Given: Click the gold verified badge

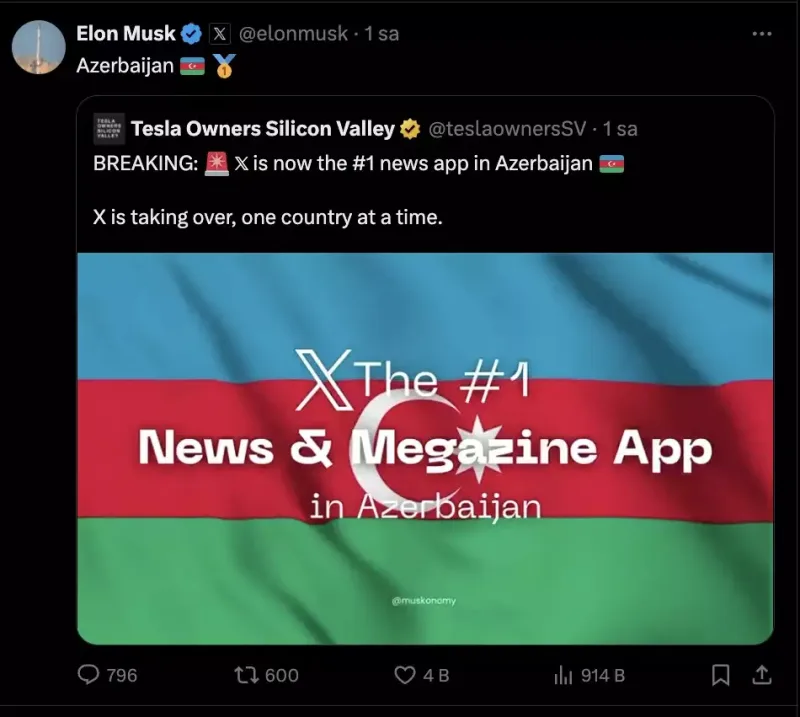Looking at the screenshot, I should (x=410, y=129).
